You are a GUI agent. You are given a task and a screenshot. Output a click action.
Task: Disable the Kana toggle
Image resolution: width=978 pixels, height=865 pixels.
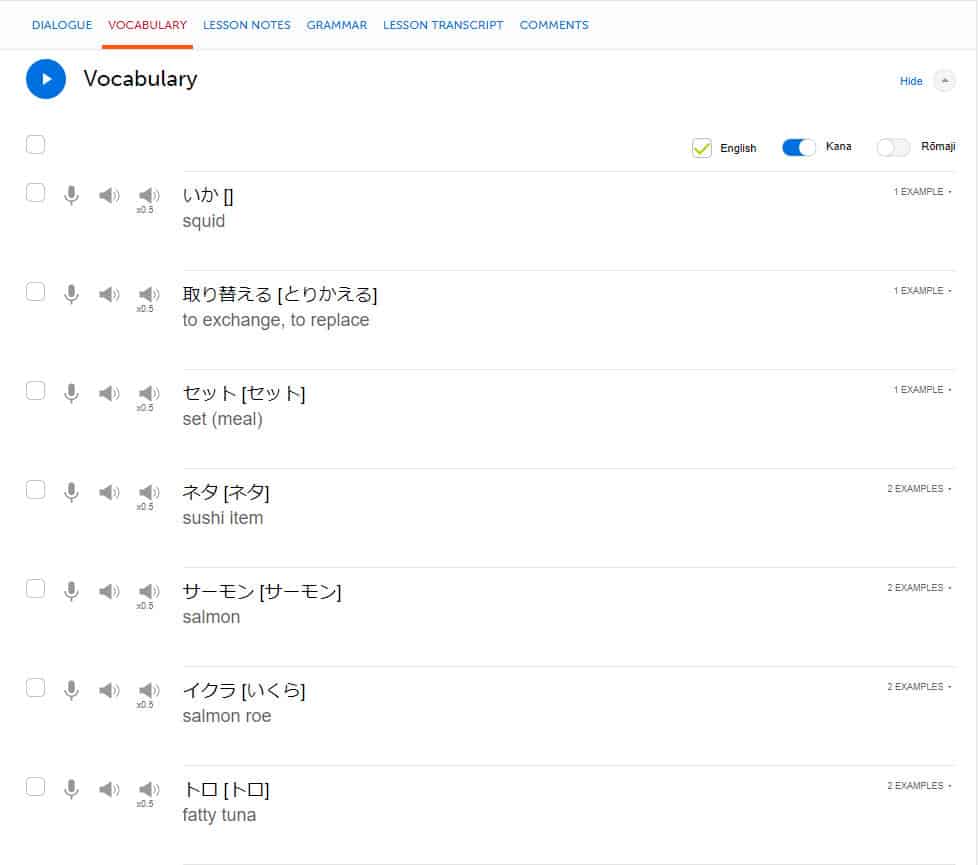798,147
